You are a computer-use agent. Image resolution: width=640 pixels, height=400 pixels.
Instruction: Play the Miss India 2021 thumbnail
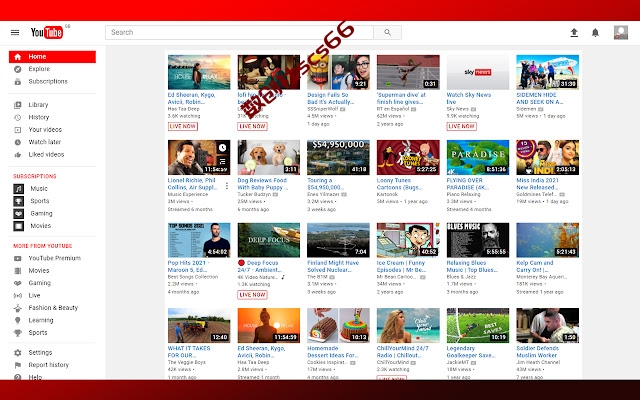(547, 157)
